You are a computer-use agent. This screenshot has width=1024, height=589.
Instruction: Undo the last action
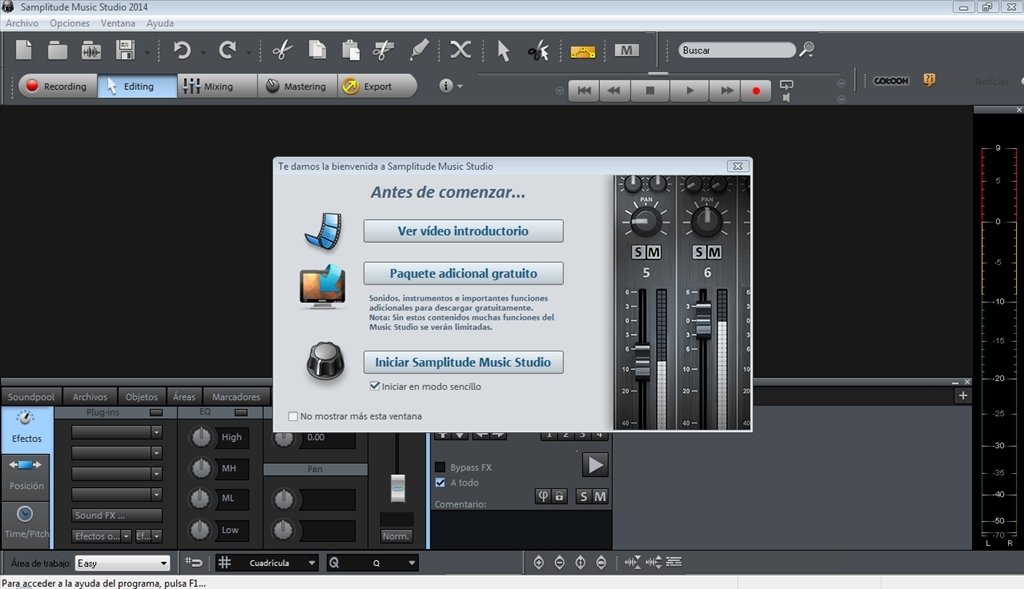click(x=182, y=50)
